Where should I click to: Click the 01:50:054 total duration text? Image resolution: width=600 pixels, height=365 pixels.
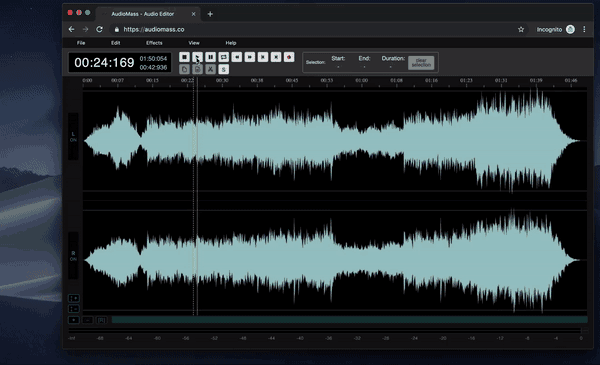click(x=153, y=59)
